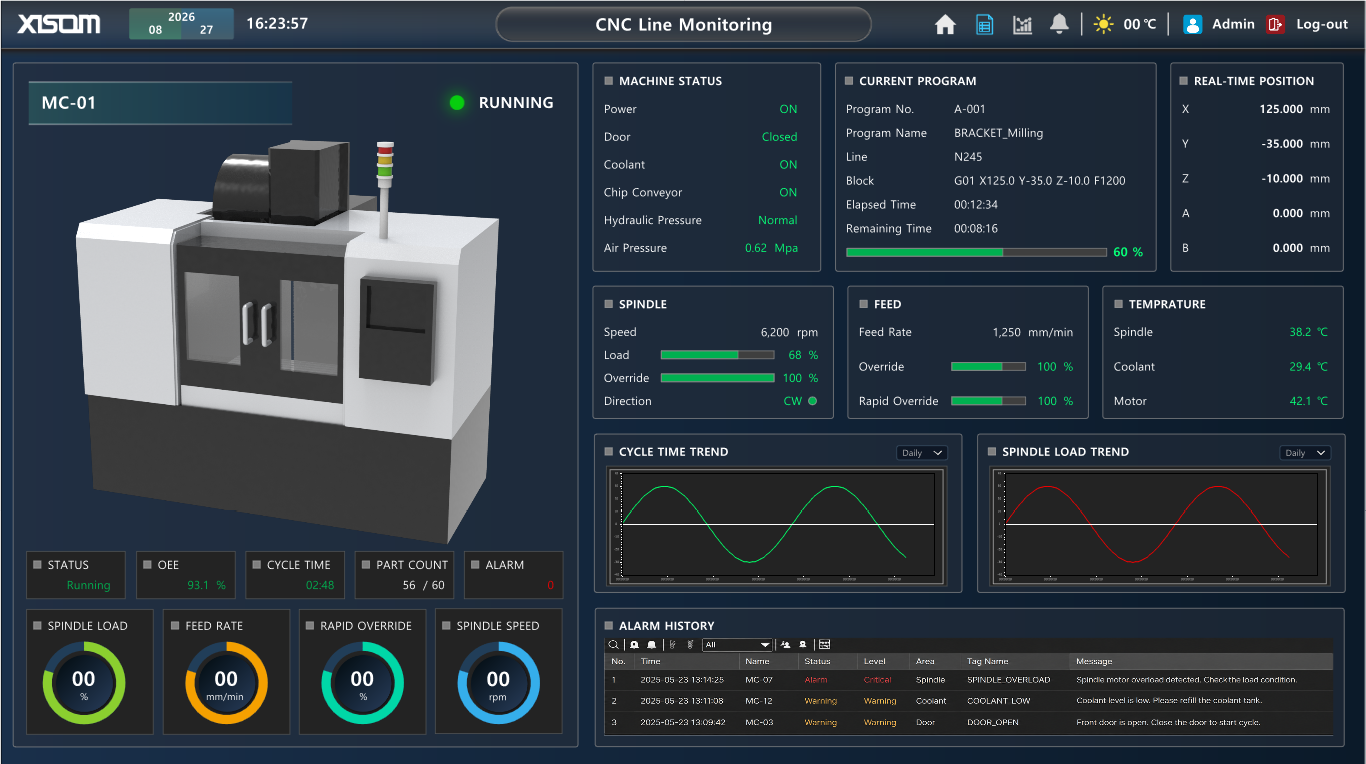
Task: Click the OEE value 93.1 %
Action: pos(206,585)
